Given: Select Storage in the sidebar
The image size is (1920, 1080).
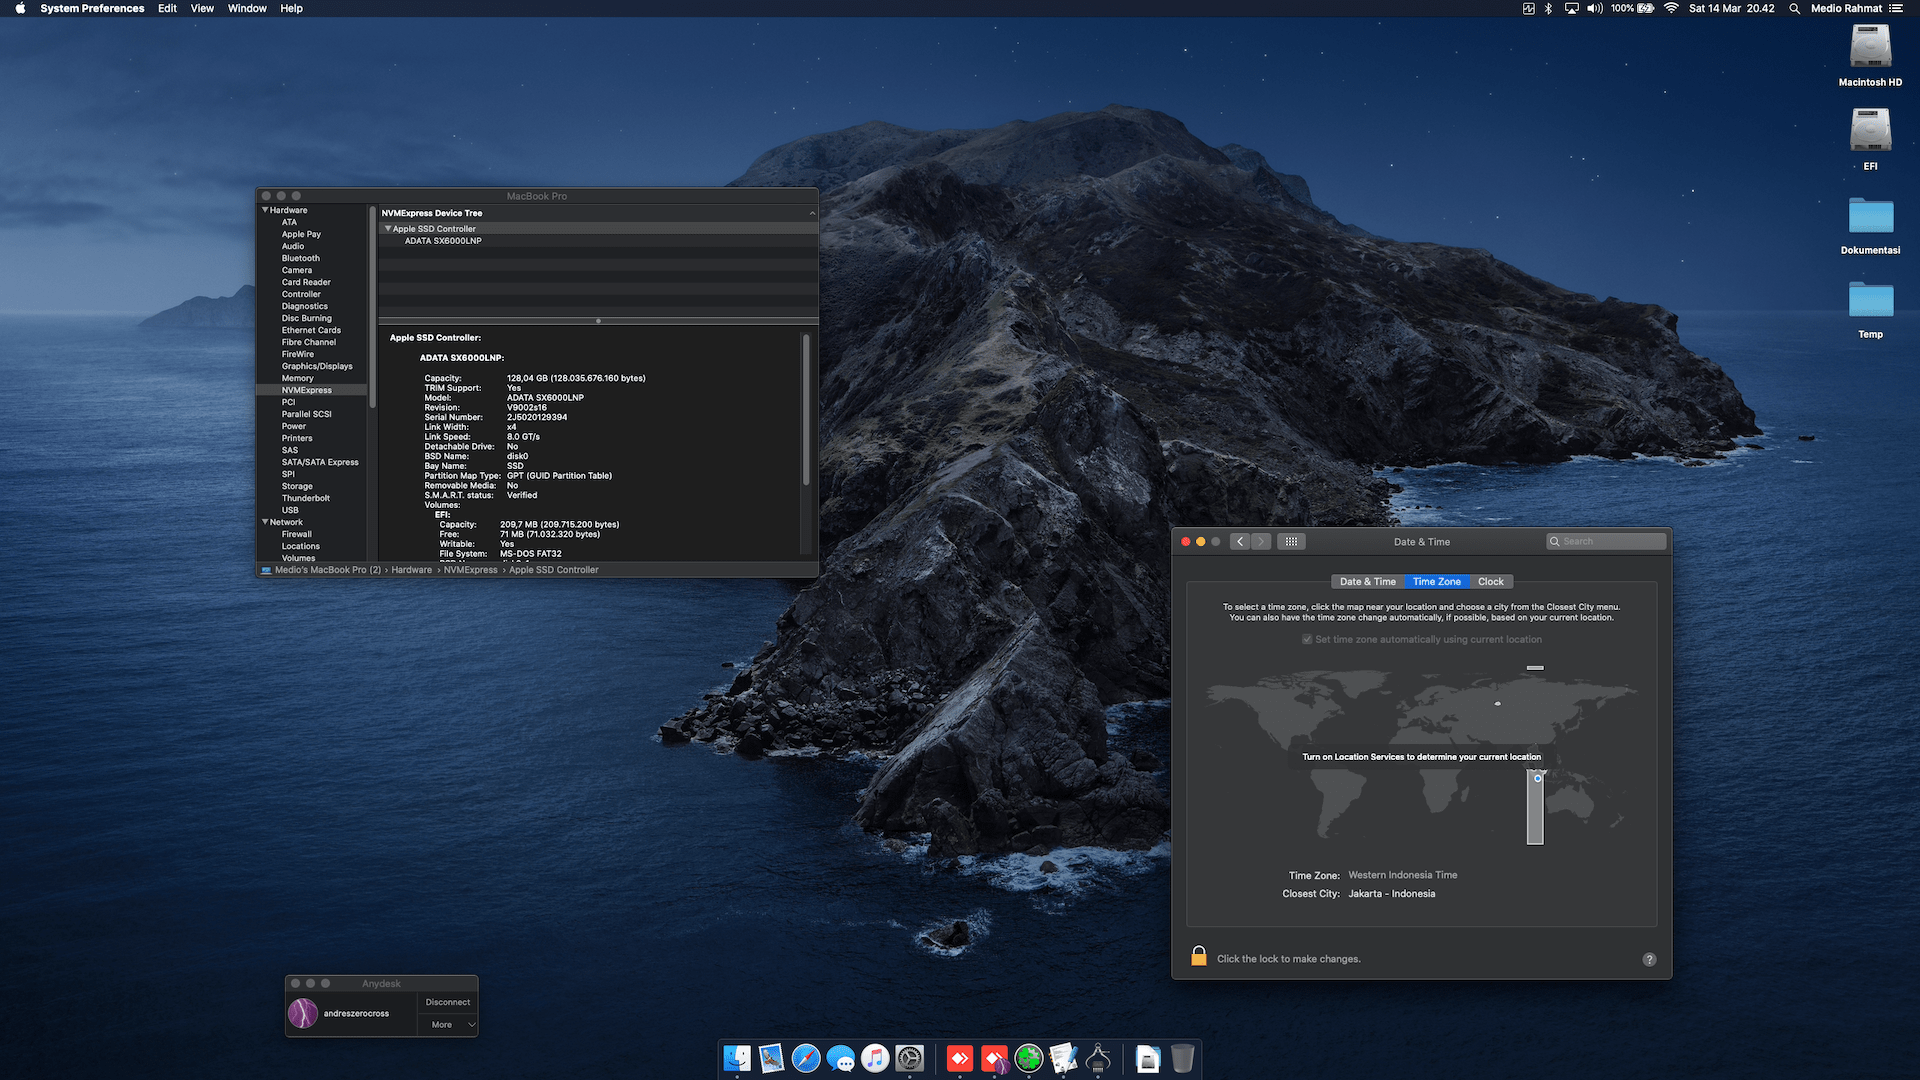Looking at the screenshot, I should click(297, 486).
